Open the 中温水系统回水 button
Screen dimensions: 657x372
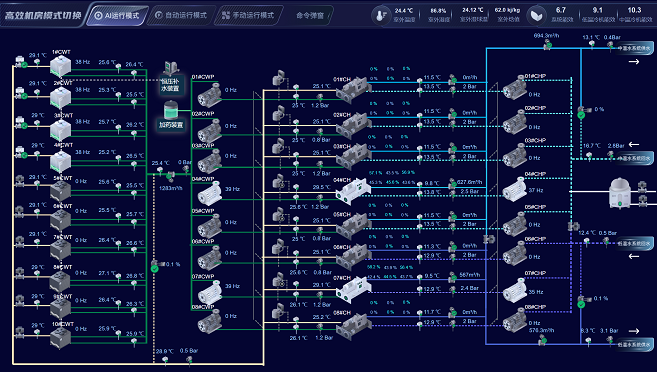tap(635, 158)
